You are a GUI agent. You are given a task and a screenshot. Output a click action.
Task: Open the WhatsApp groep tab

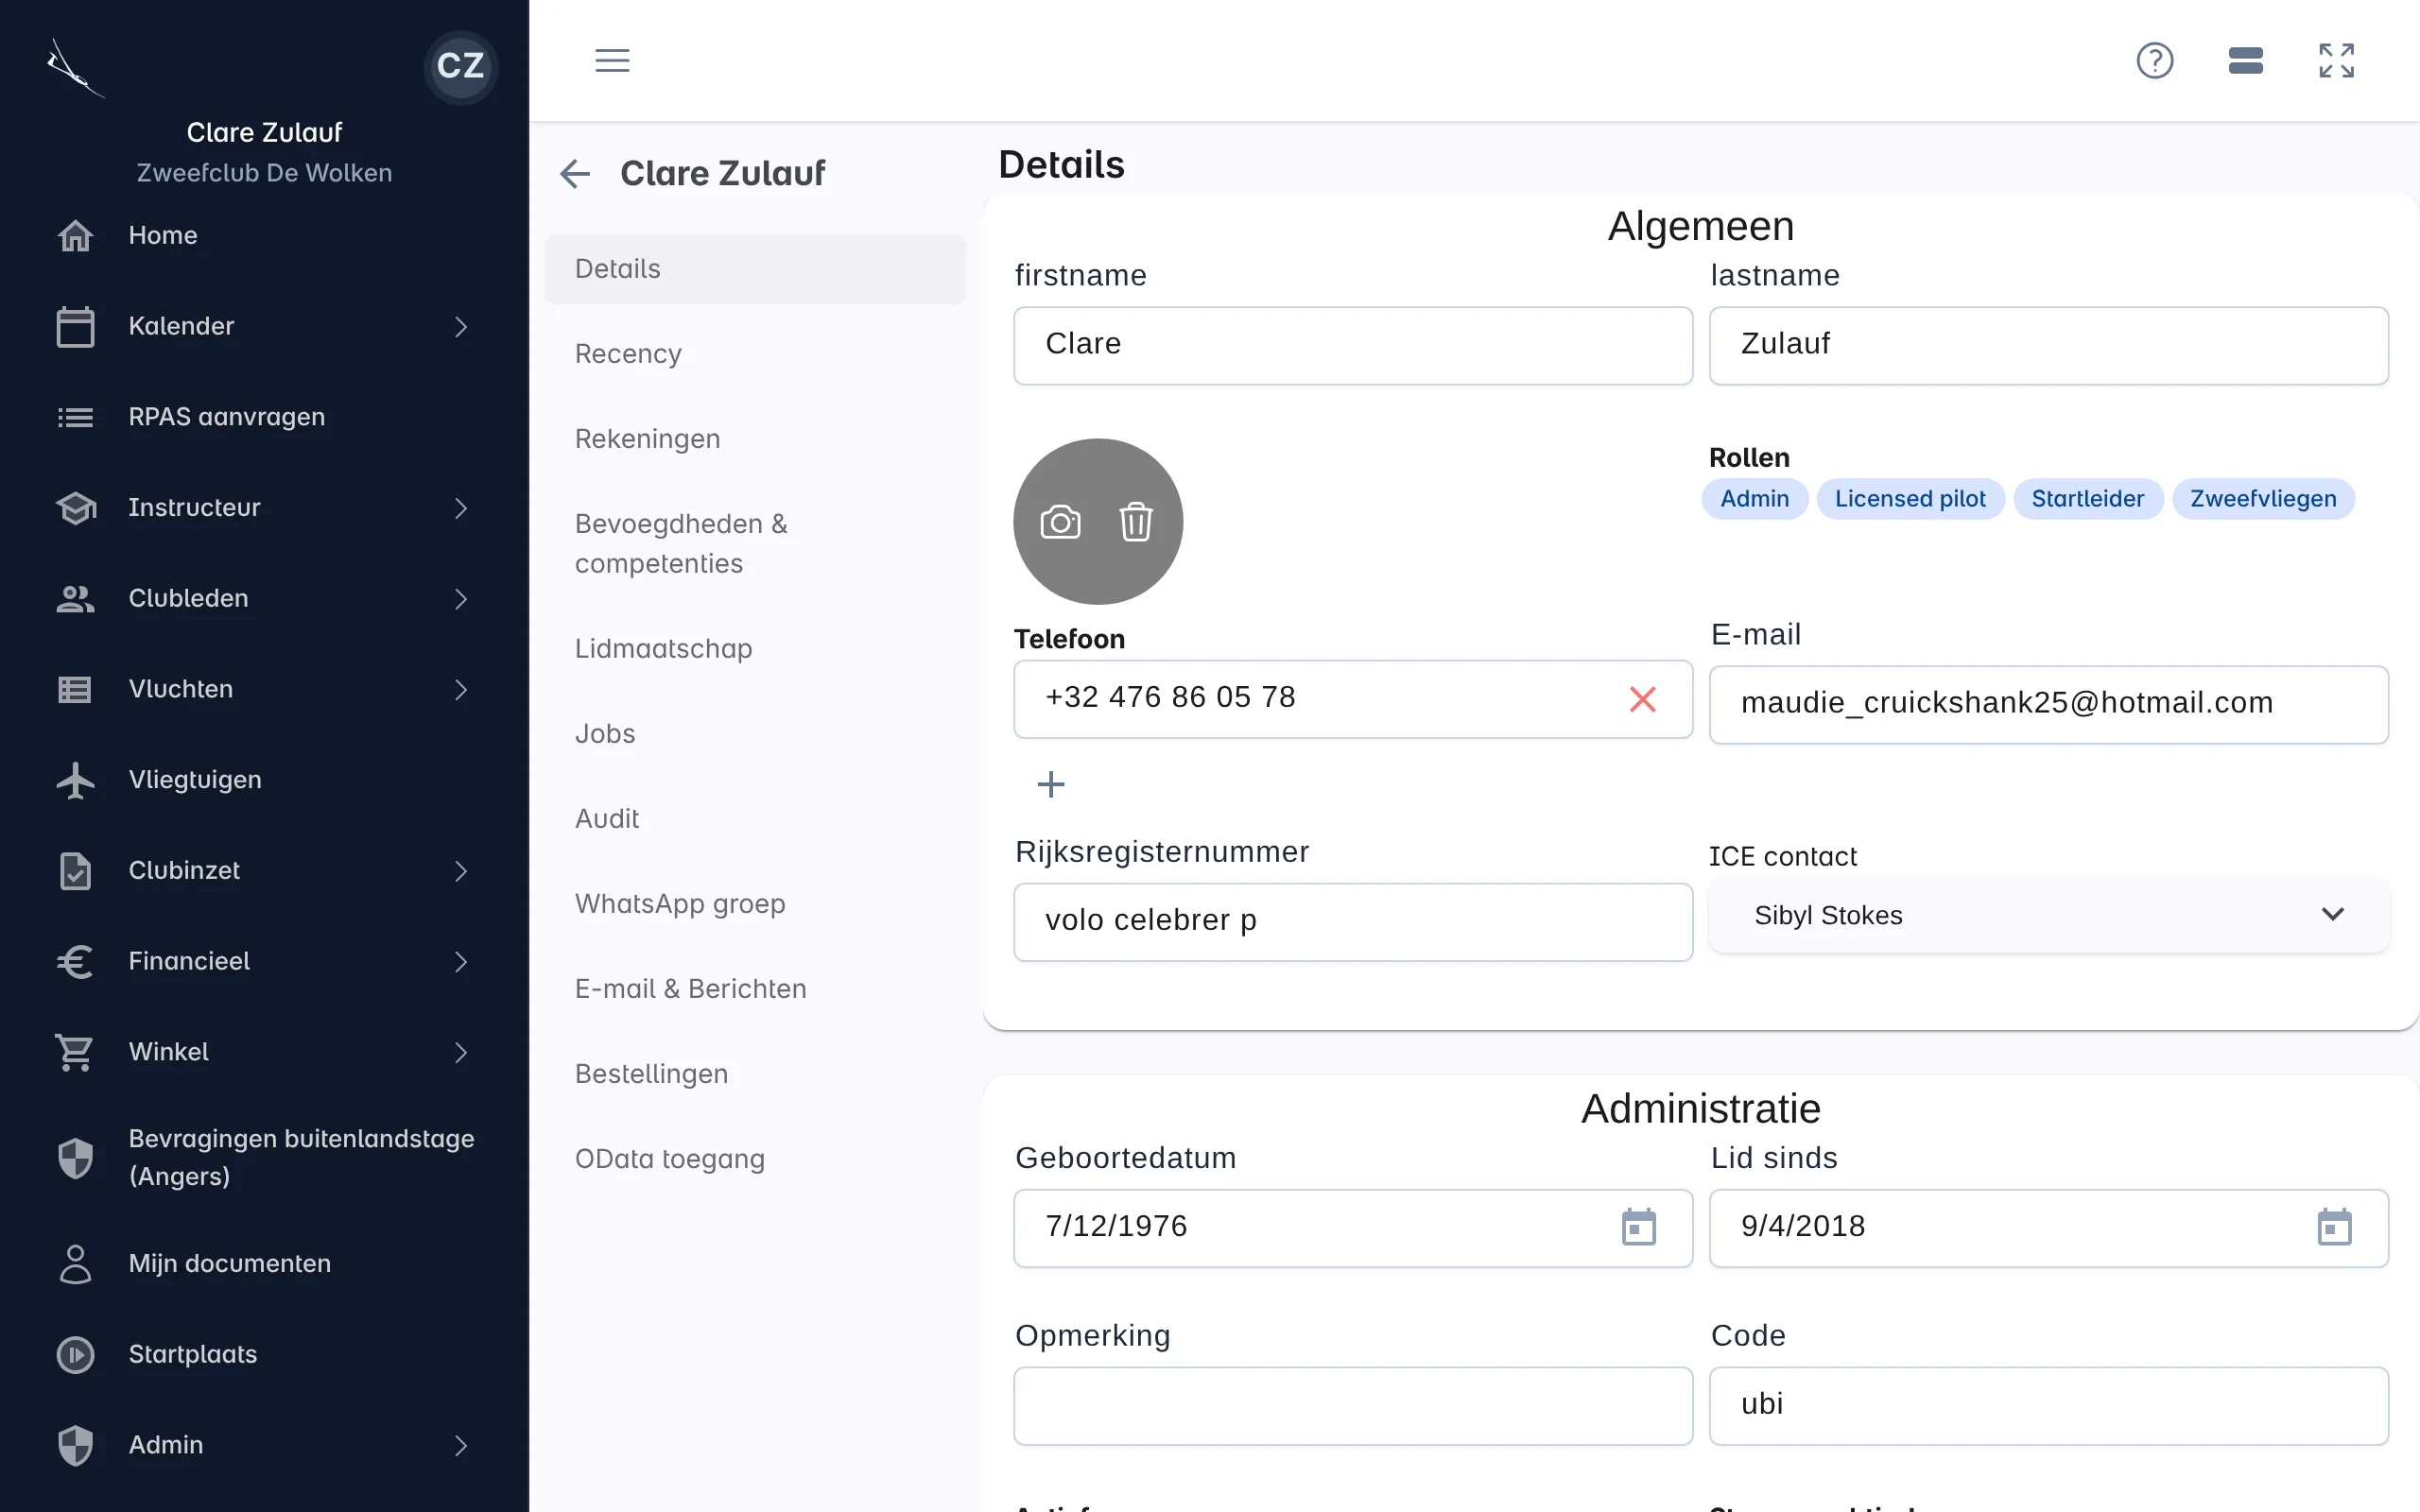[x=754, y=904]
